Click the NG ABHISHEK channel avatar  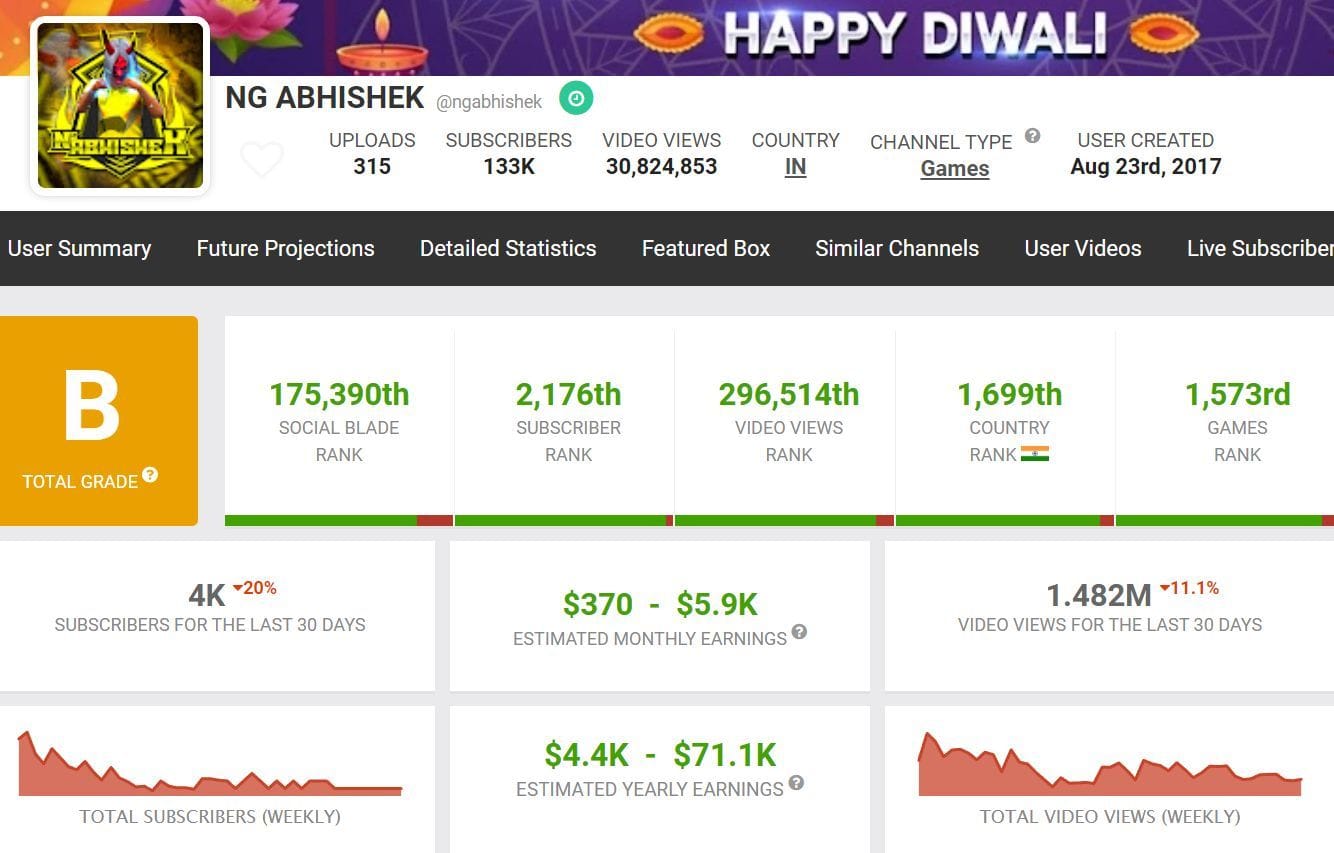[119, 105]
